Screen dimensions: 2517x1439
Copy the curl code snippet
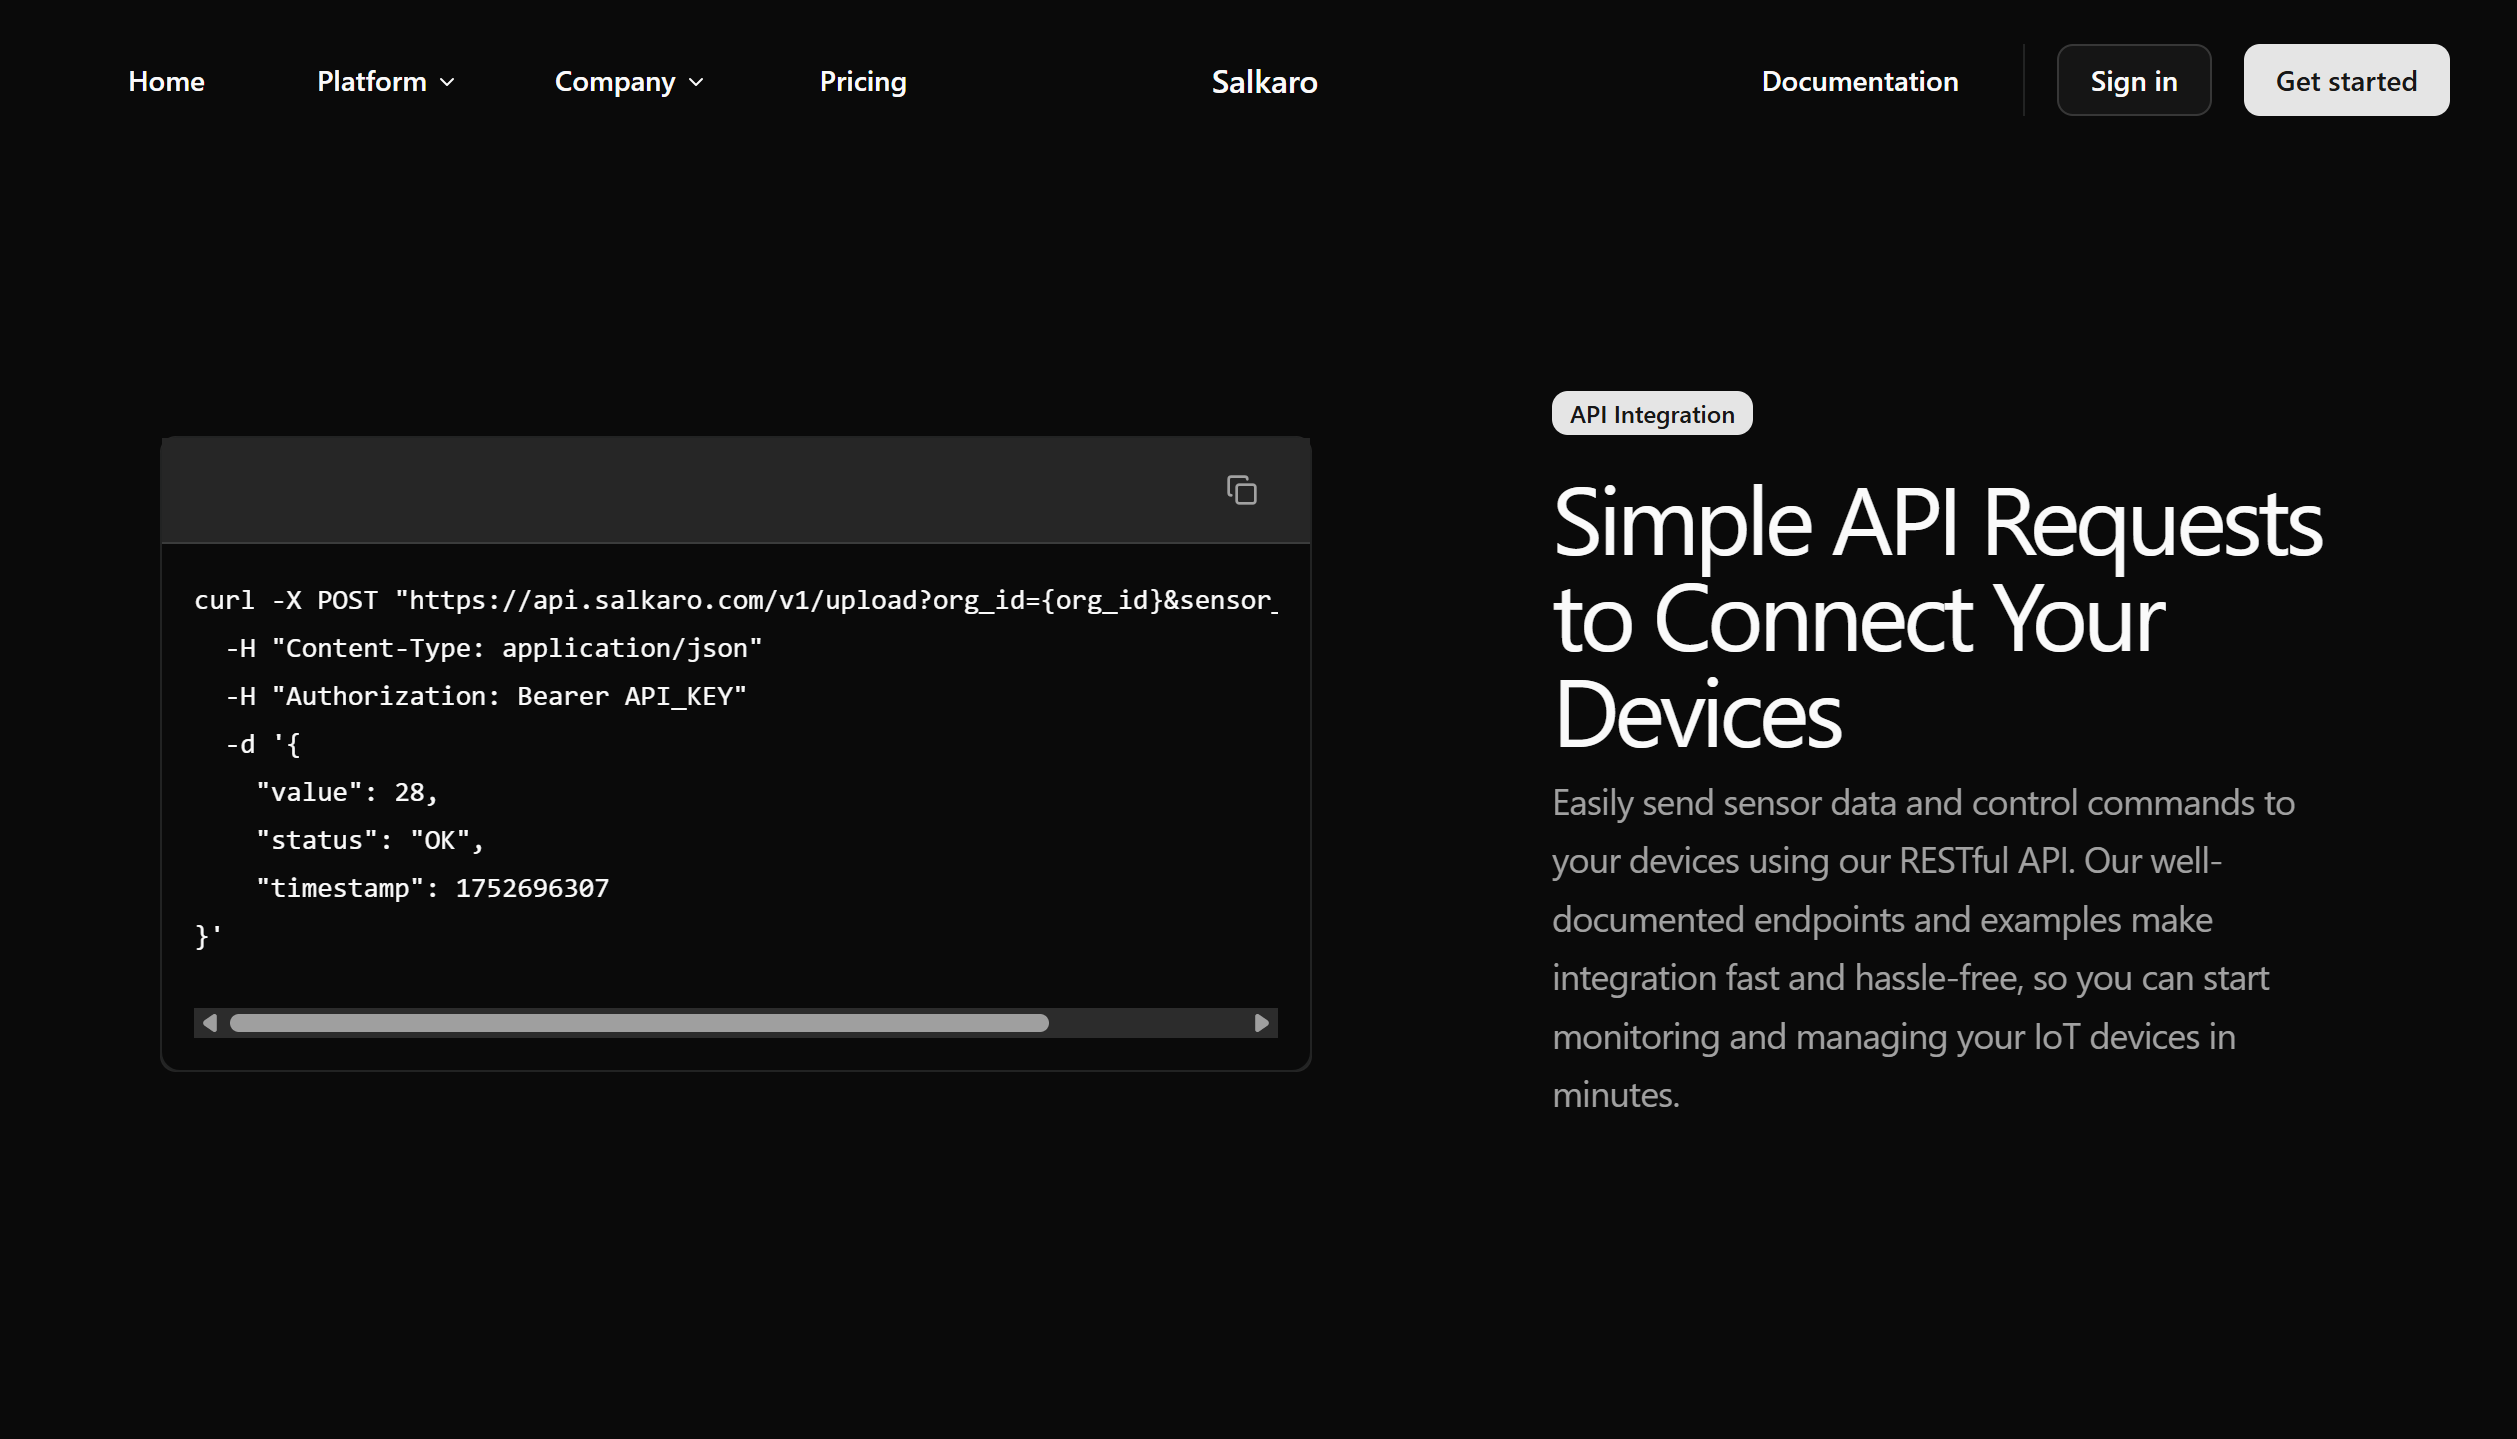point(1241,490)
